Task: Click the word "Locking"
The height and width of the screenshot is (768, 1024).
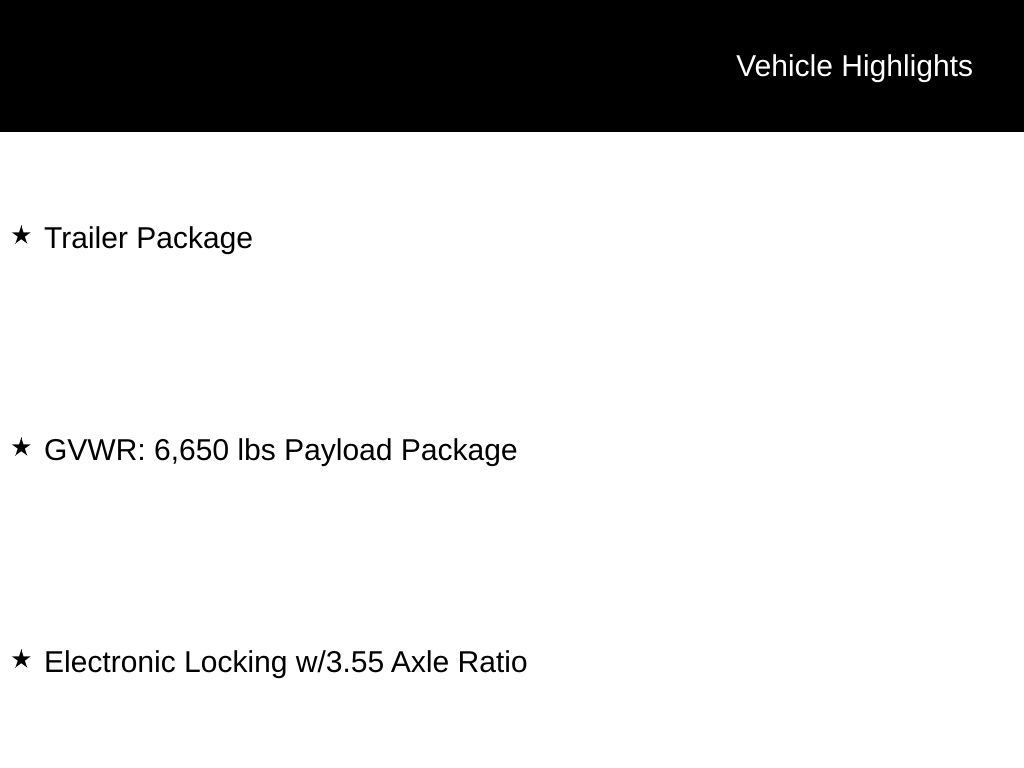Action: point(235,662)
